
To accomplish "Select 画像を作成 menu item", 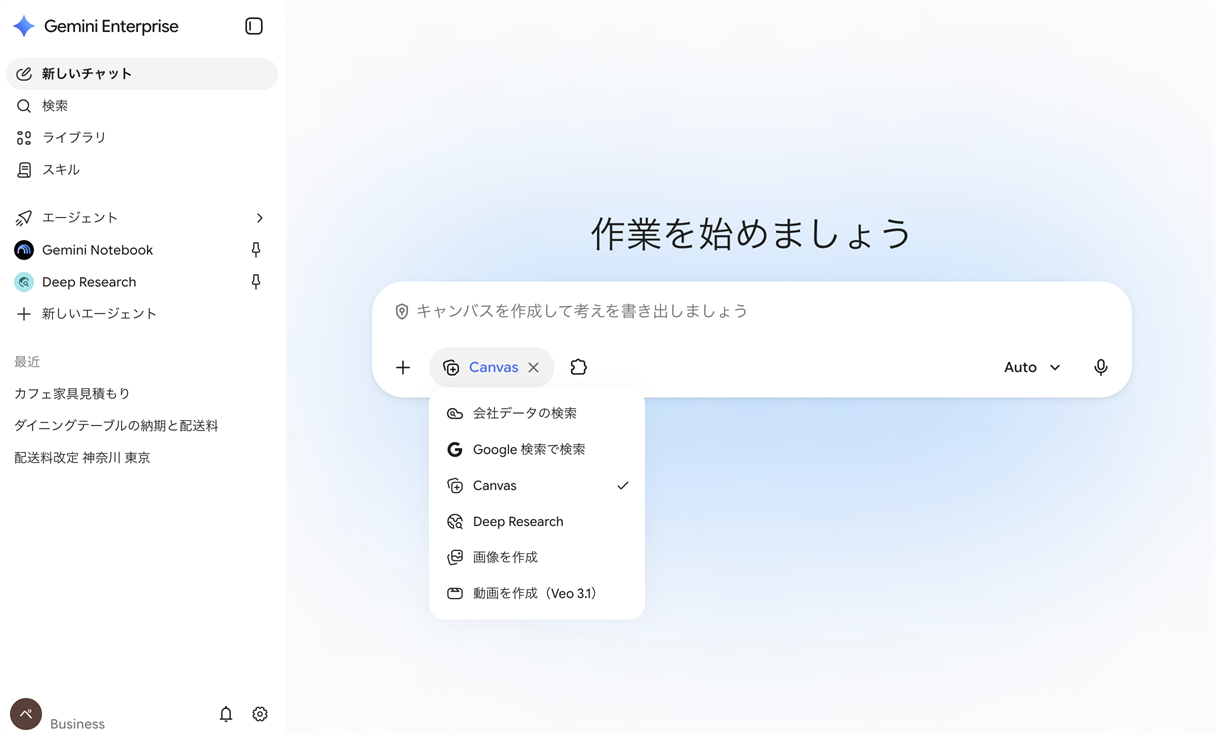I will [537, 558].
